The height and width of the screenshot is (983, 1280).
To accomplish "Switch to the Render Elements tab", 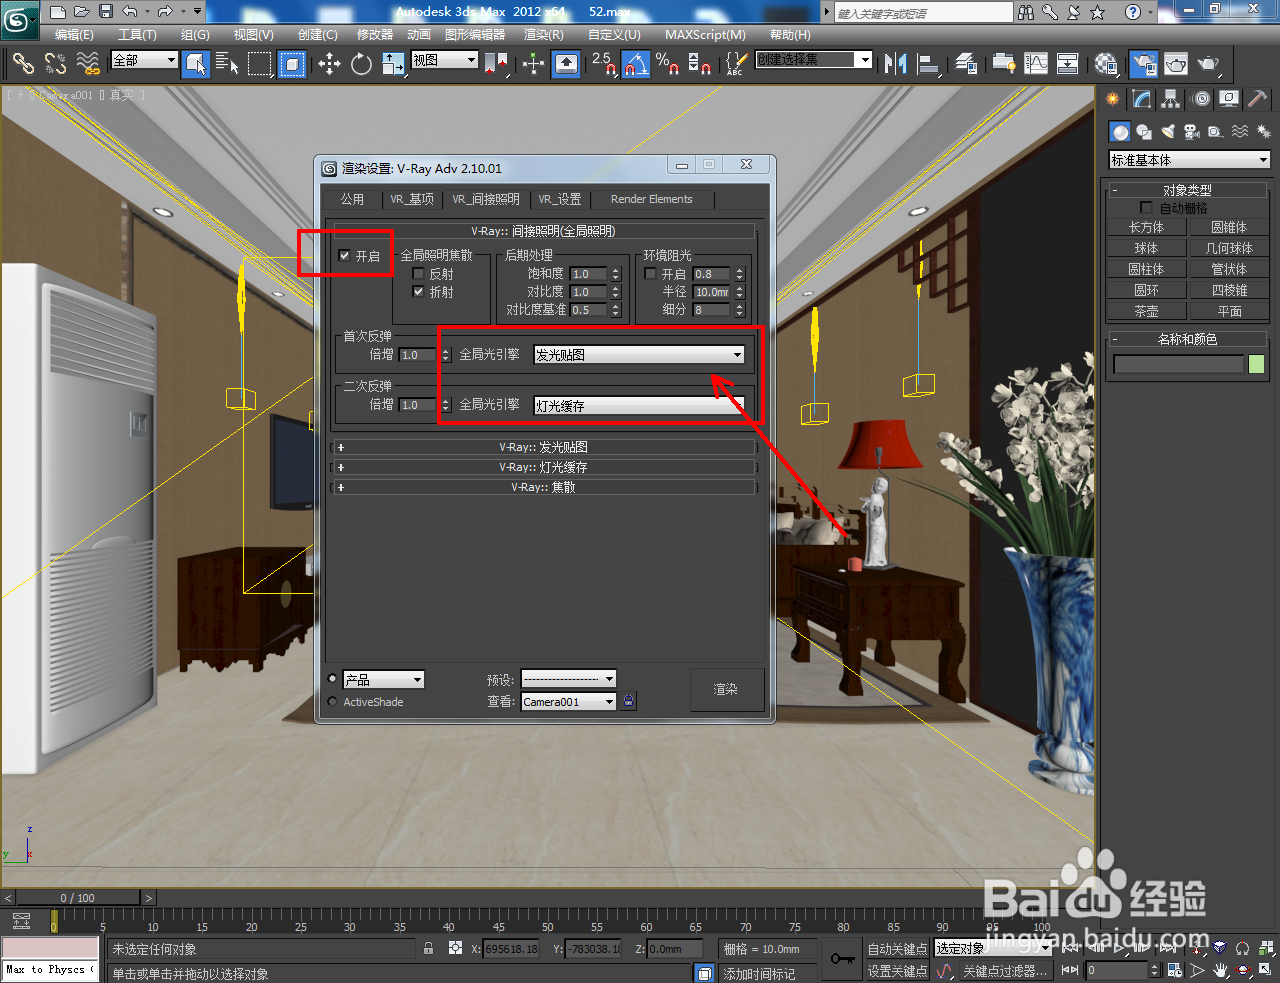I will 651,199.
